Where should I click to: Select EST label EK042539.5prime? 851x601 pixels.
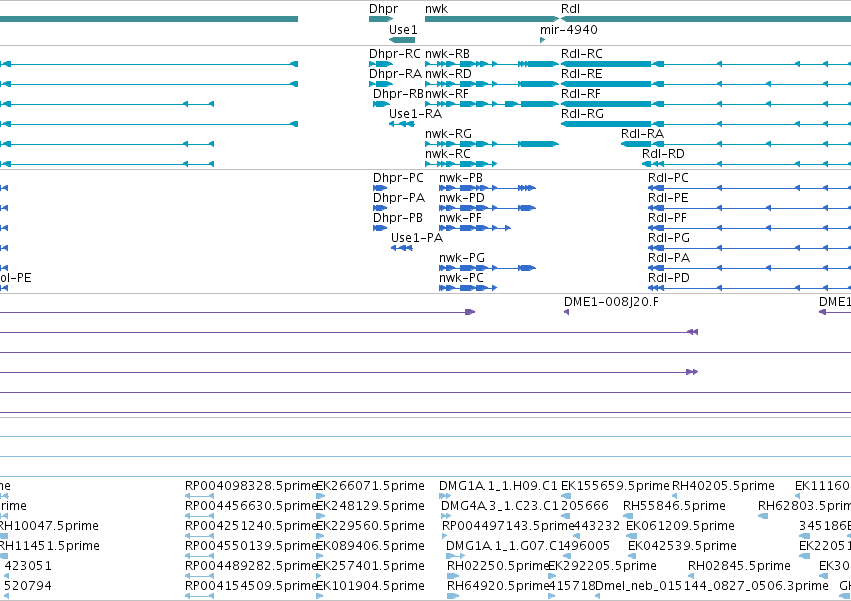pyautogui.click(x=683, y=547)
